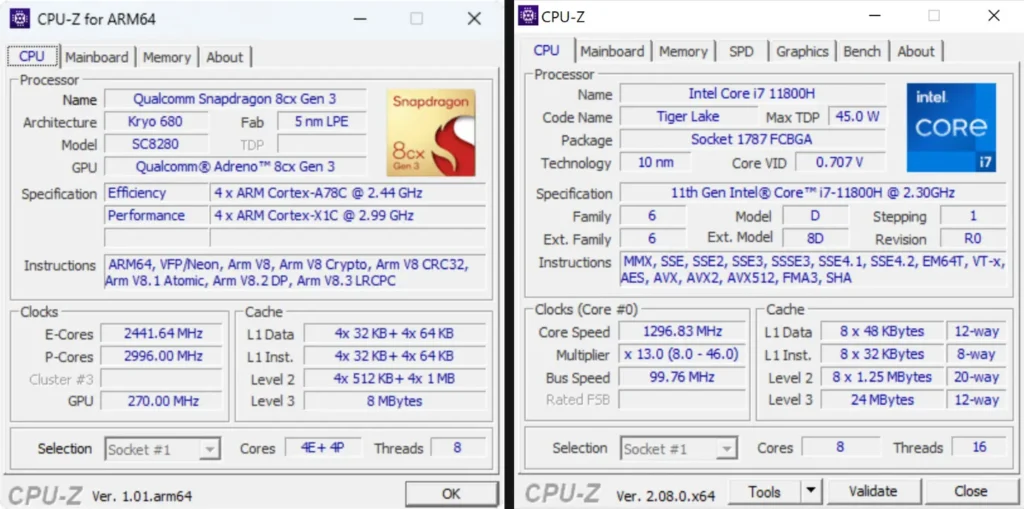
Task: Click the Max TDP 45.0 W value
Action: point(857,117)
